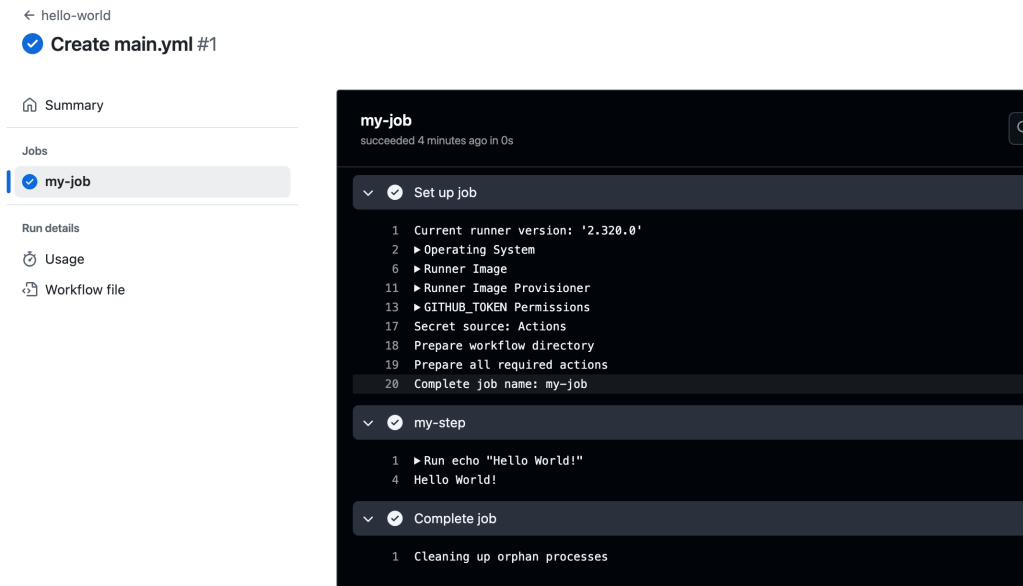Collapse the Set up job step
This screenshot has height=586, width=1023.
pyautogui.click(x=368, y=193)
